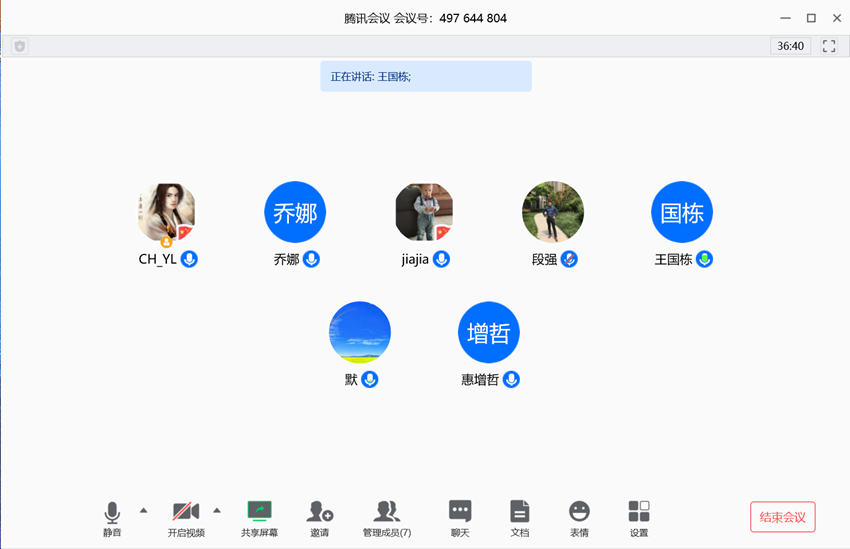Click the 36:40 meeting timer
850x549 pixels.
tap(790, 46)
